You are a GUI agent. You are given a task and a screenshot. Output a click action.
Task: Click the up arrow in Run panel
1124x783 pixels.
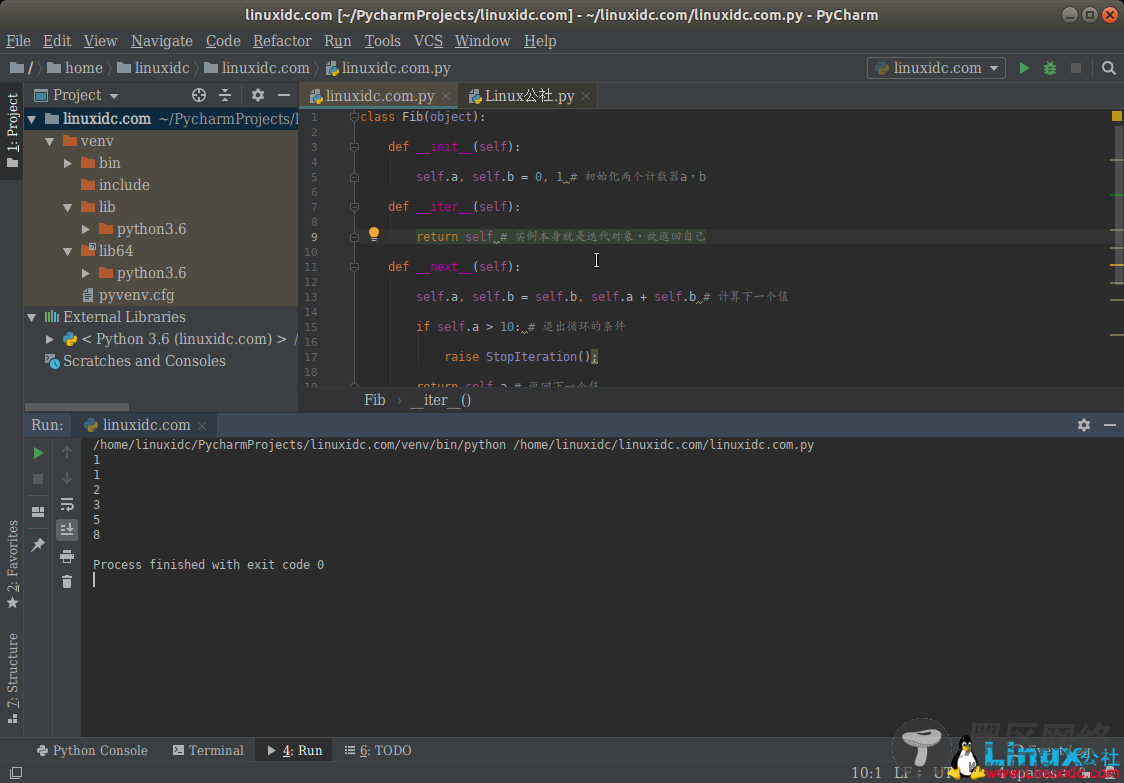click(67, 452)
